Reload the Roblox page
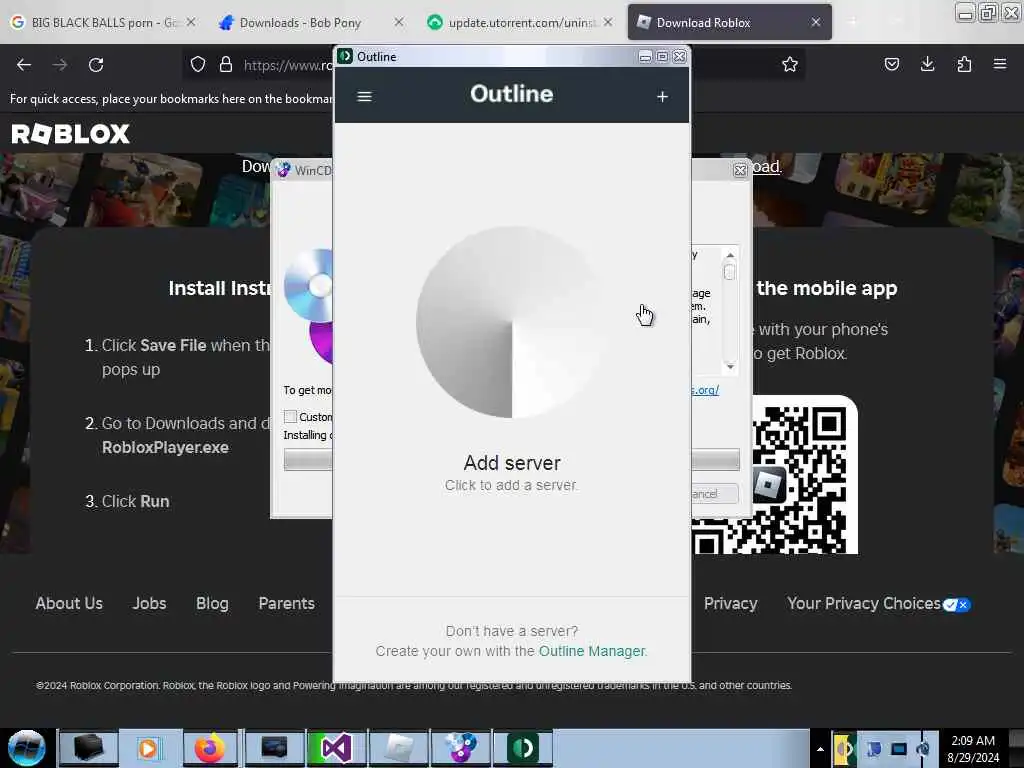The height and width of the screenshot is (768, 1024). pos(96,65)
